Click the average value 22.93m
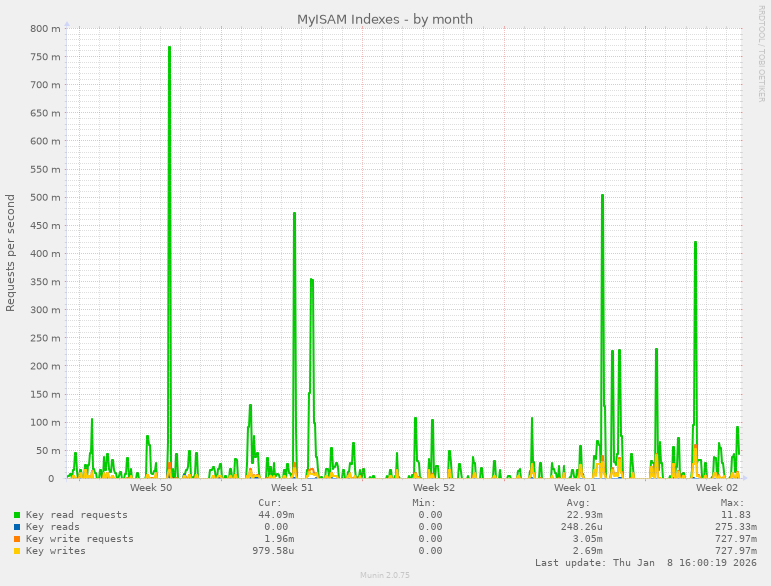Viewport: 771px width, 586px height. (x=584, y=515)
